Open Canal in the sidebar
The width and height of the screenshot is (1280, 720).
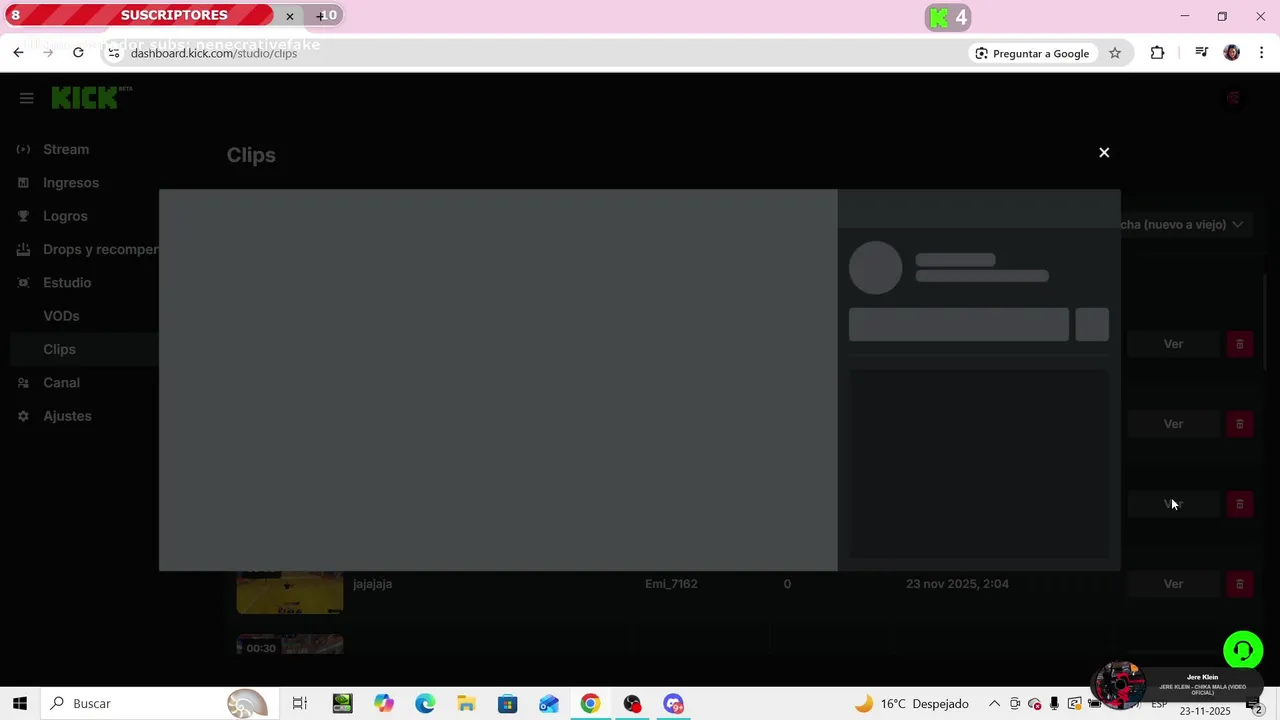[x=61, y=383]
